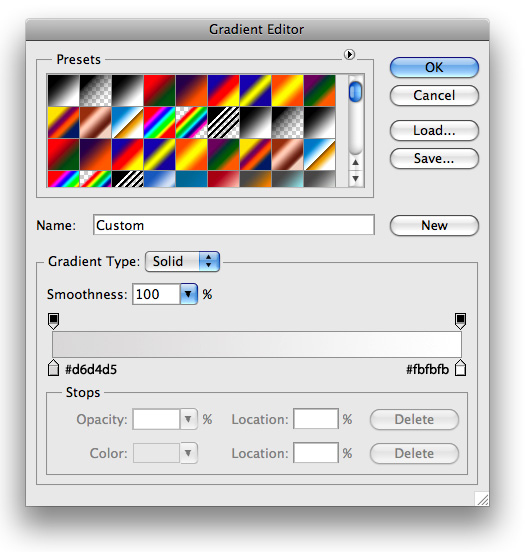Screen dimensions: 525x552
Task: Choose the first preset in the top row
Action: pos(63,90)
